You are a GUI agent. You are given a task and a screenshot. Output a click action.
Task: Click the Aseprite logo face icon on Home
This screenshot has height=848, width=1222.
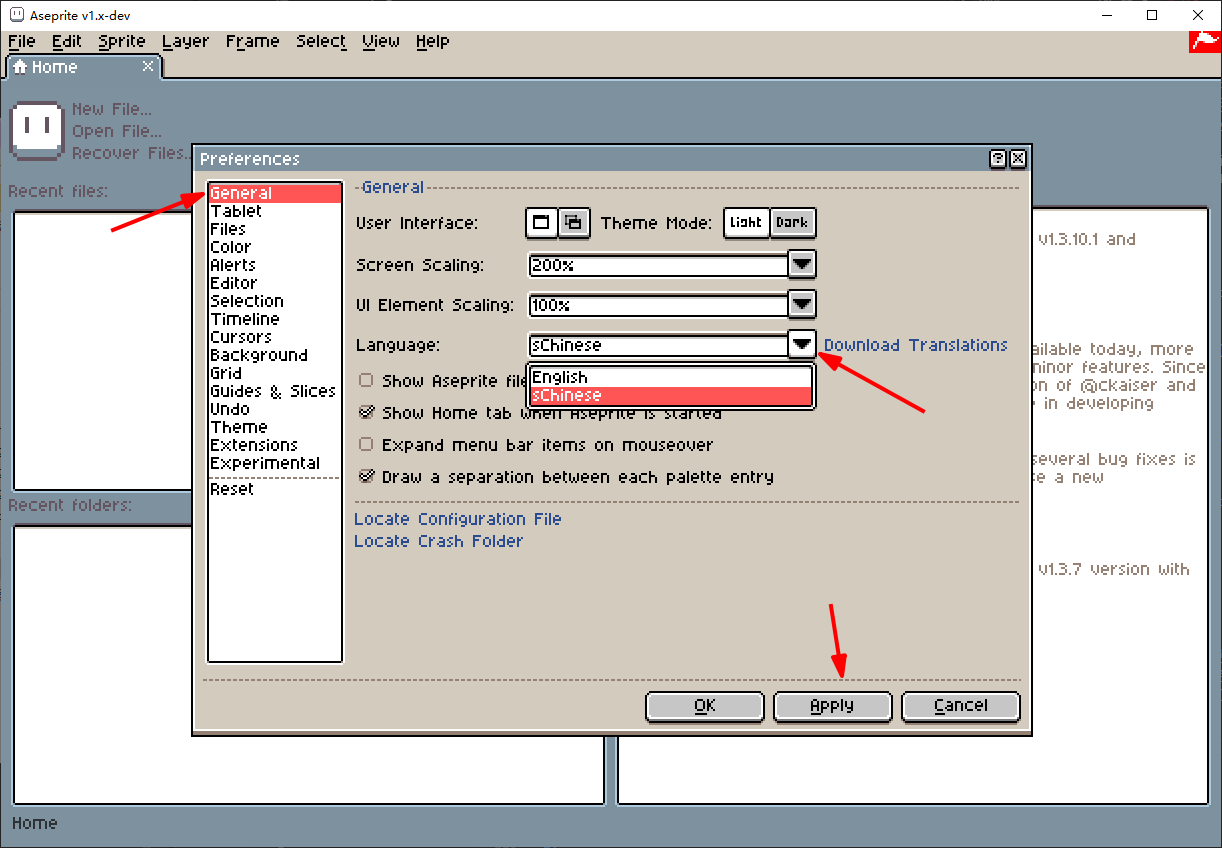coord(38,129)
